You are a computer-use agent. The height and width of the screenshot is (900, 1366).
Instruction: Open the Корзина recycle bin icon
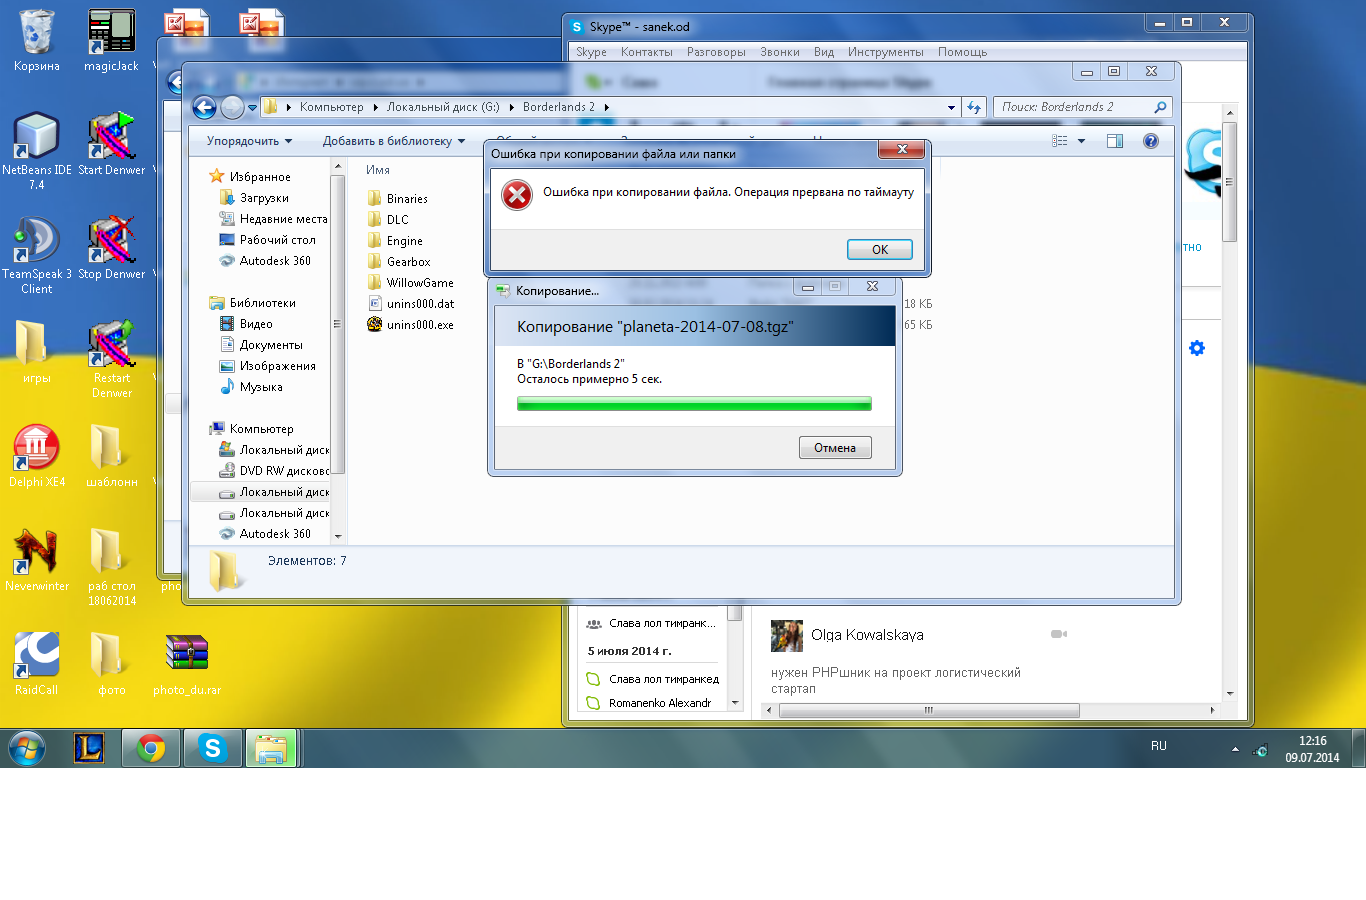pos(37,41)
